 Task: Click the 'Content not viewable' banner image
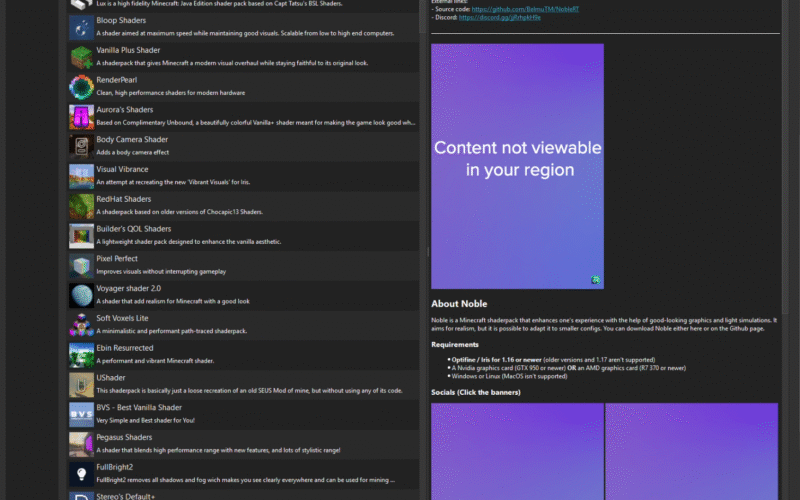(x=517, y=166)
